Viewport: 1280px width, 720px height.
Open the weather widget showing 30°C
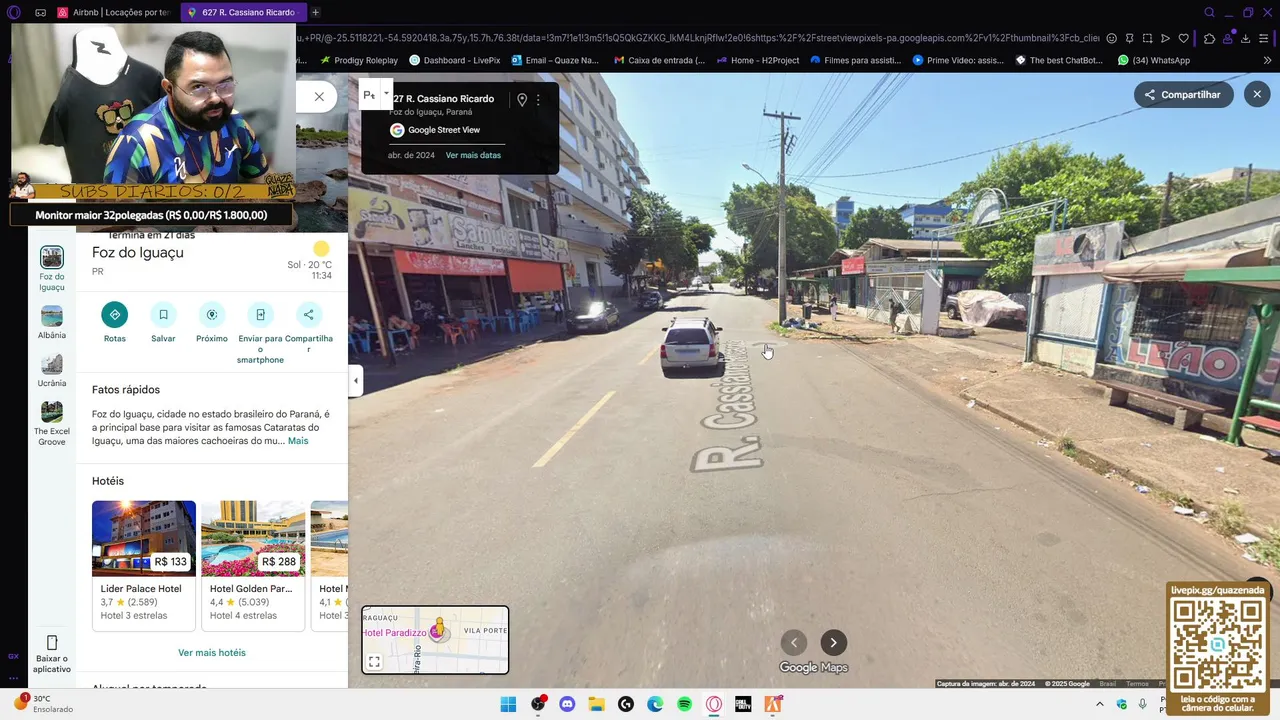pos(43,704)
